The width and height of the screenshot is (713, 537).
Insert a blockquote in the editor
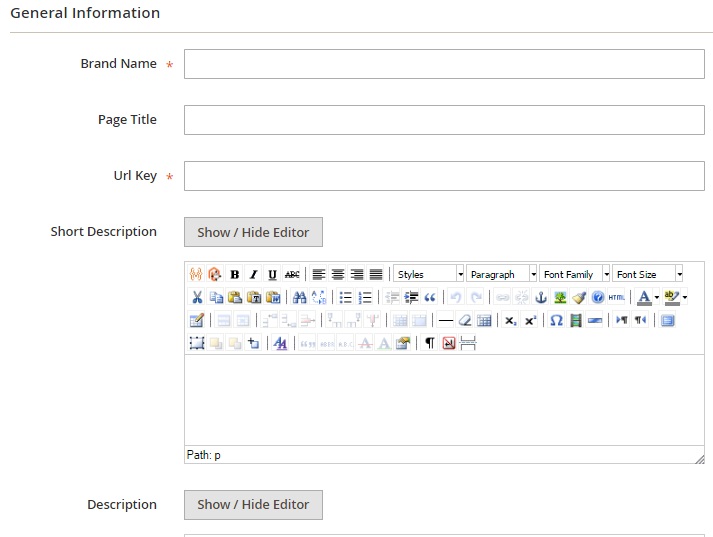click(x=430, y=297)
